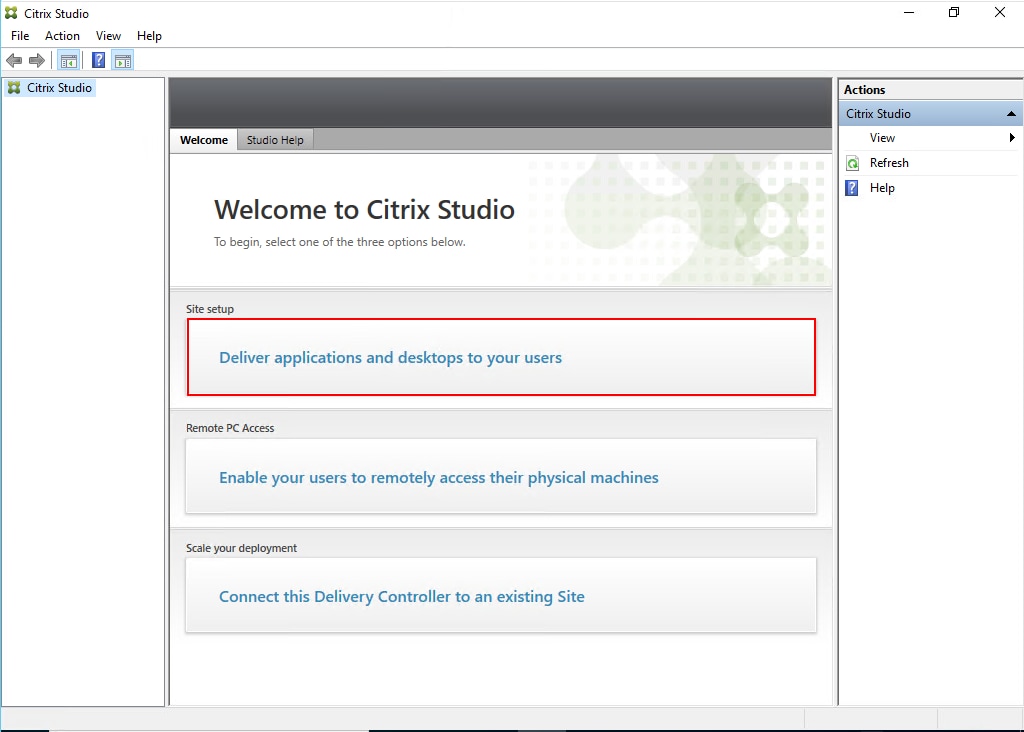Viewport: 1024px width, 732px height.
Task: Toggle the Show/Hide Console Tree icon
Action: pos(69,61)
